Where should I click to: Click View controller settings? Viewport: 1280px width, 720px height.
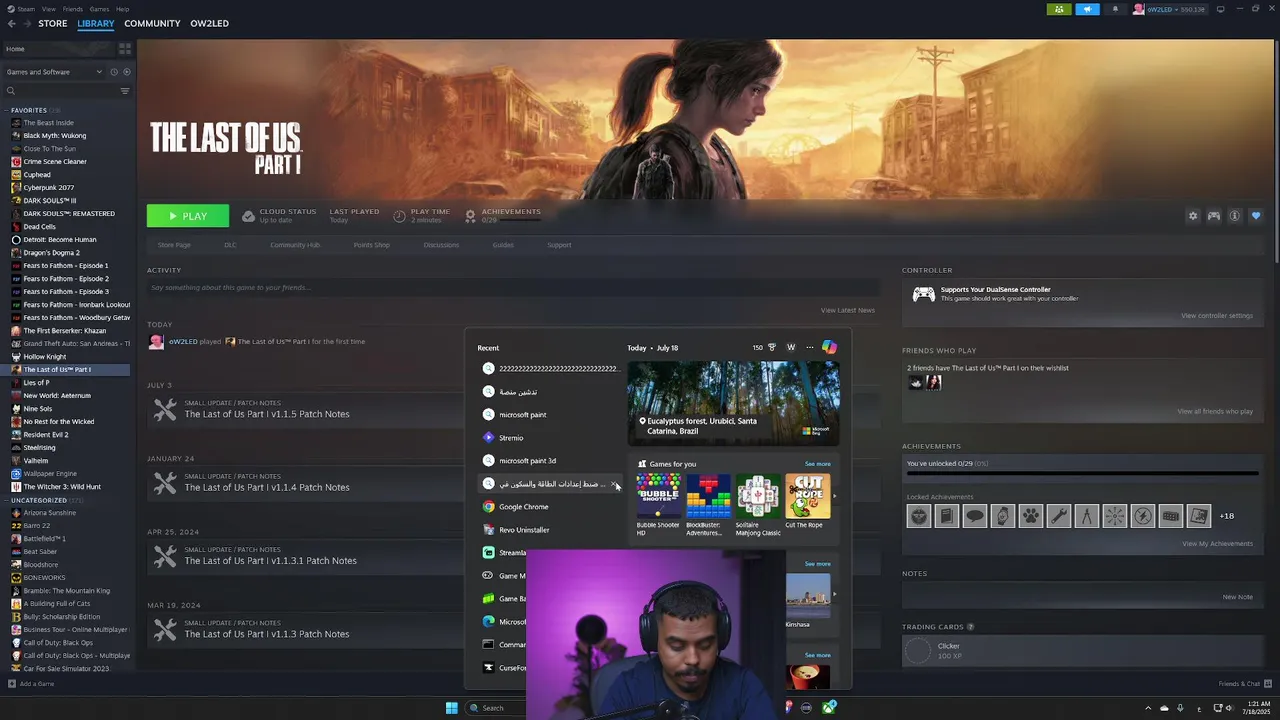tap(1217, 316)
